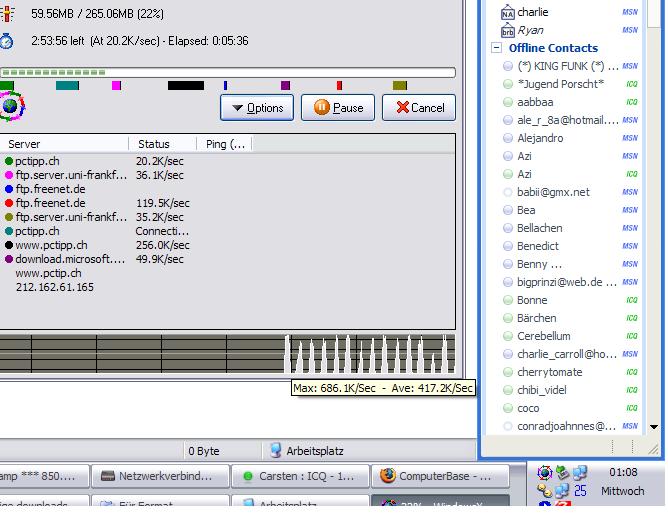This screenshot has height=519, width=668.
Task: Click the status circle beside Alejandro
Action: tap(507, 138)
